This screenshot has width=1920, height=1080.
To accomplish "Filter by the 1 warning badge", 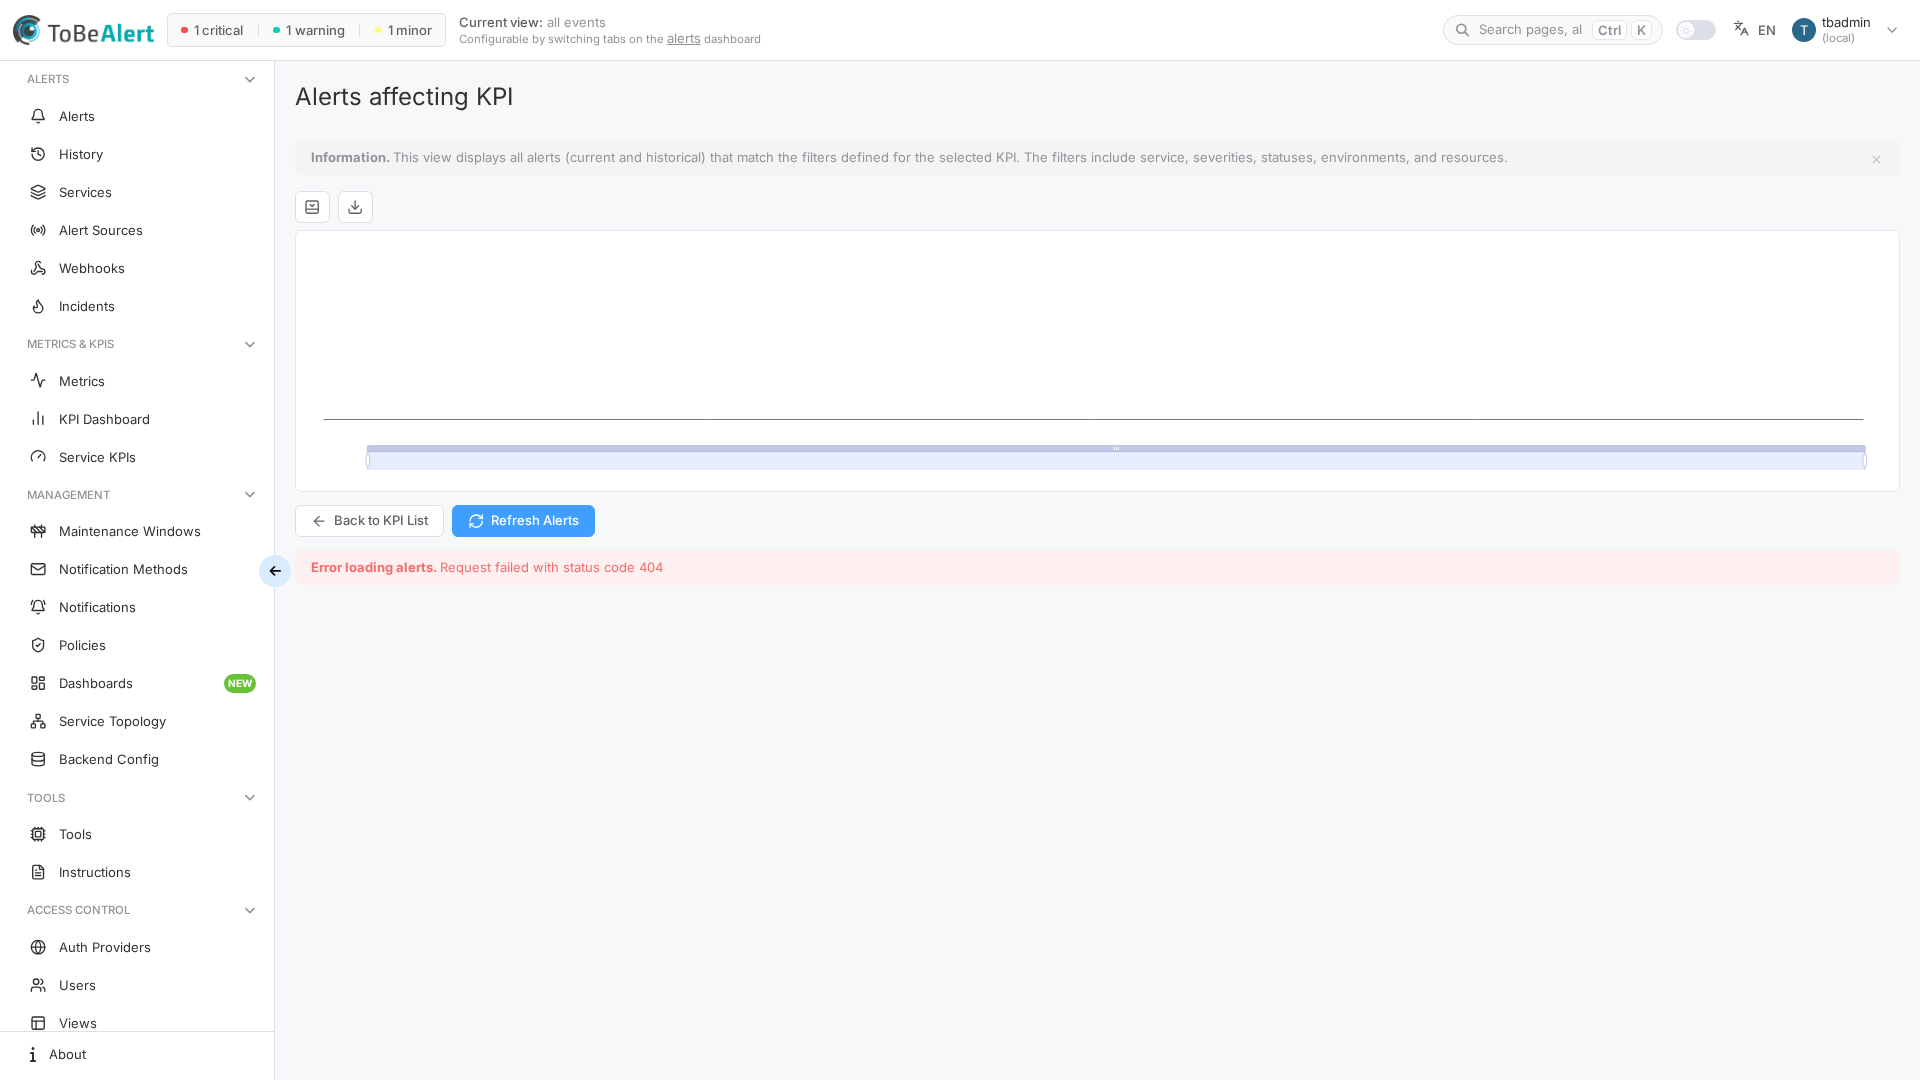I will 309,30.
